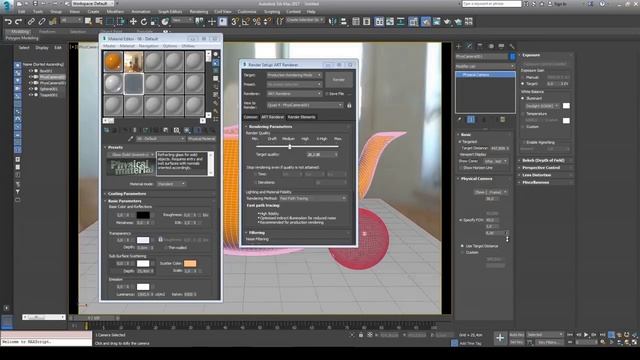Click configure modifier sets icon

point(502,119)
